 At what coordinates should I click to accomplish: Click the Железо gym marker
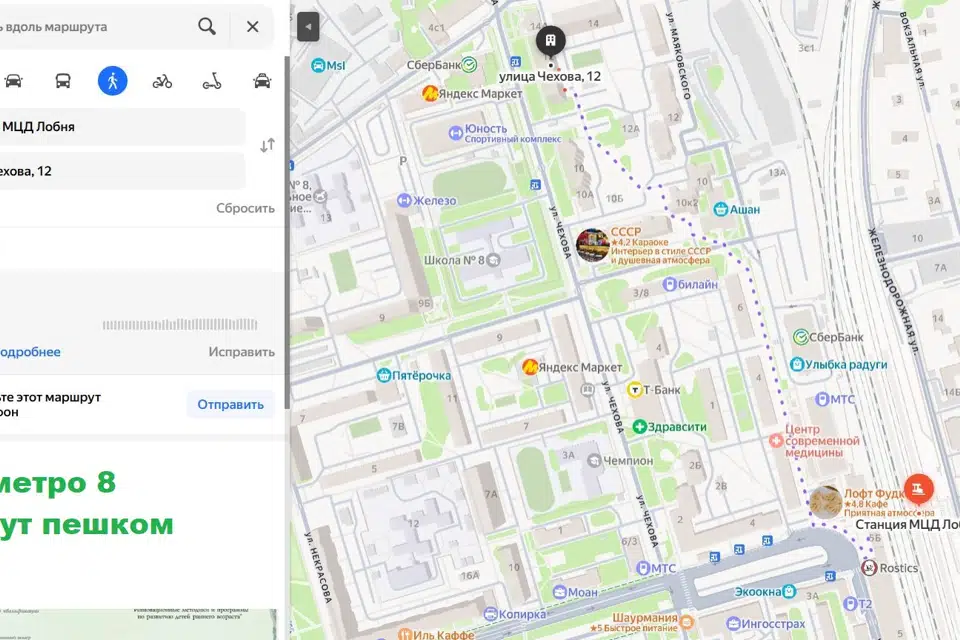[x=403, y=200]
